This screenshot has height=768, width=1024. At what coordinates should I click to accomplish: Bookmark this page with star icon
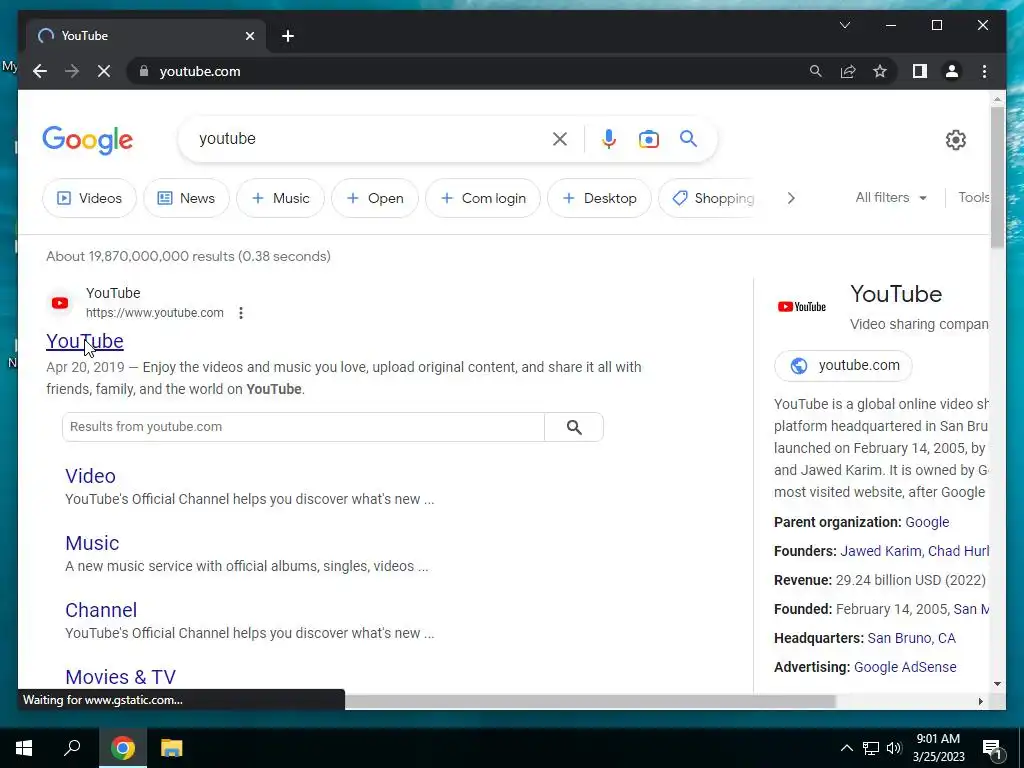pos(880,71)
